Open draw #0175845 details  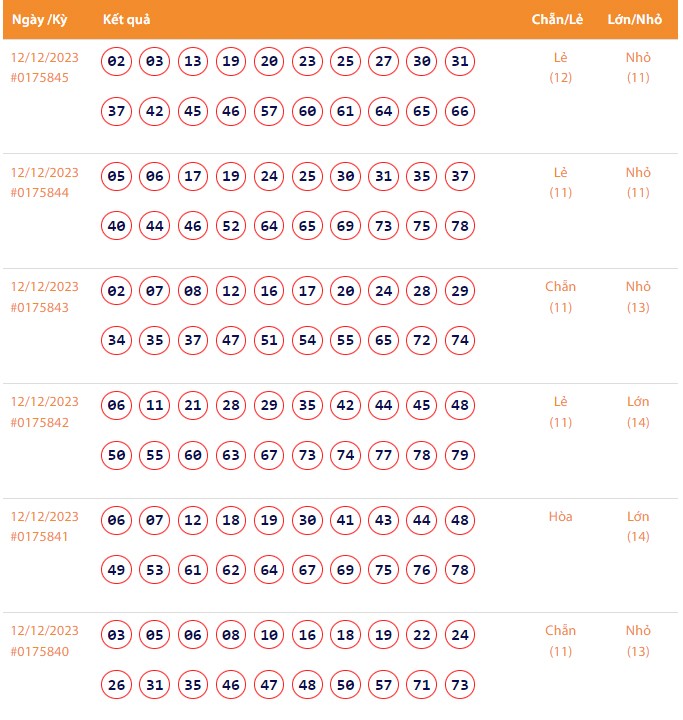(40, 77)
